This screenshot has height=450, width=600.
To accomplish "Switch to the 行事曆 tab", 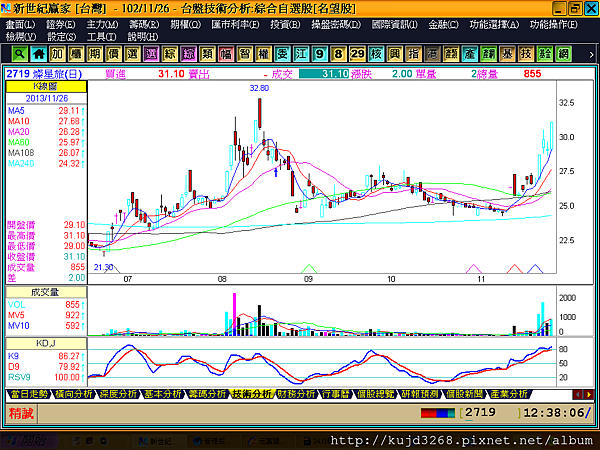I will (335, 394).
